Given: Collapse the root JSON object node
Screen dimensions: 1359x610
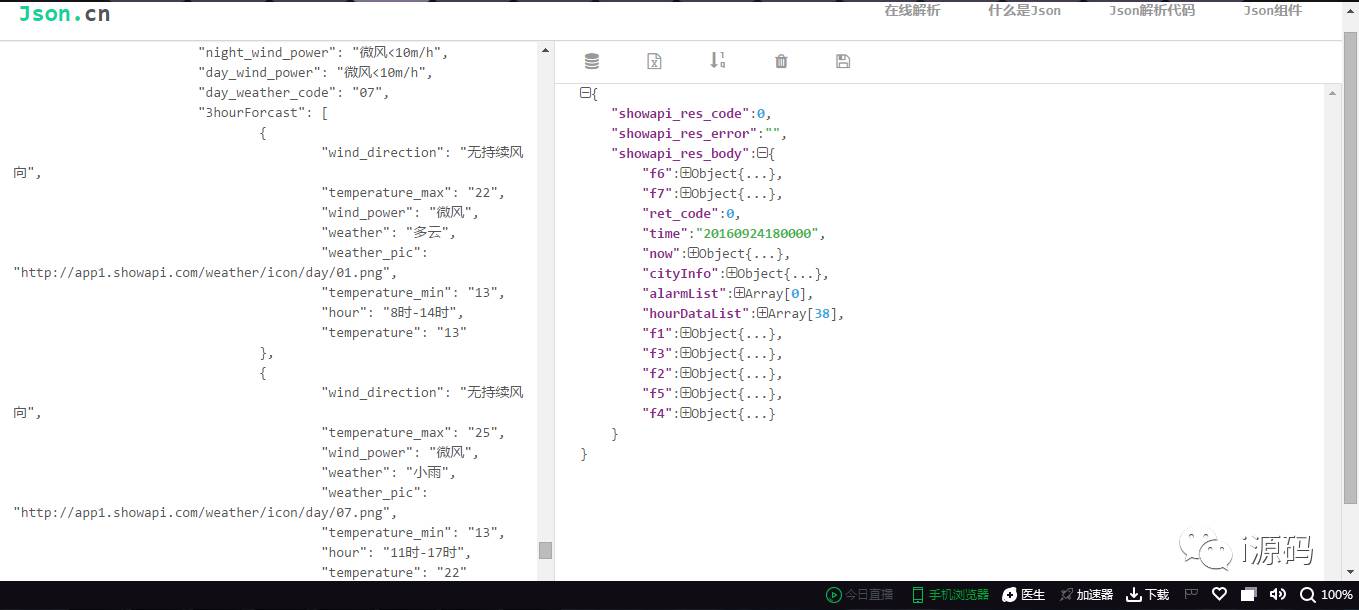Looking at the screenshot, I should tap(585, 93).
